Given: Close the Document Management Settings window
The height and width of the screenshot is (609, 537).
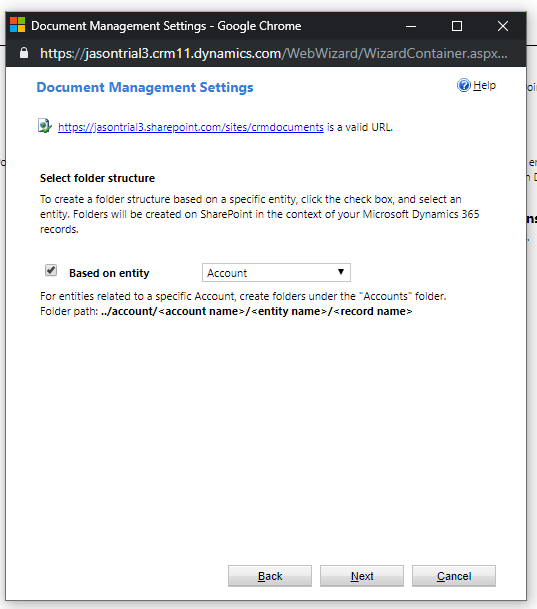Looking at the screenshot, I should click(503, 26).
